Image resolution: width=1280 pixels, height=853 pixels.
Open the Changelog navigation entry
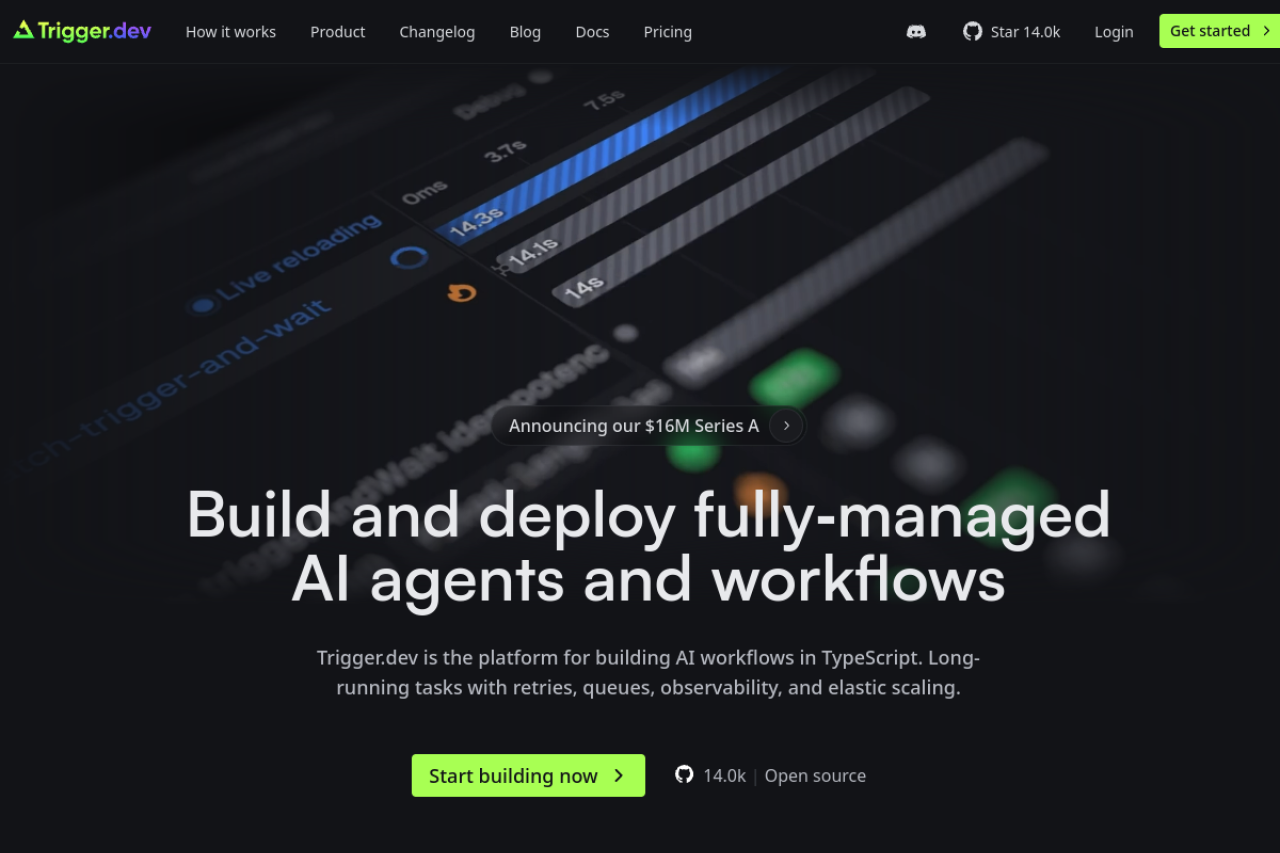click(437, 31)
